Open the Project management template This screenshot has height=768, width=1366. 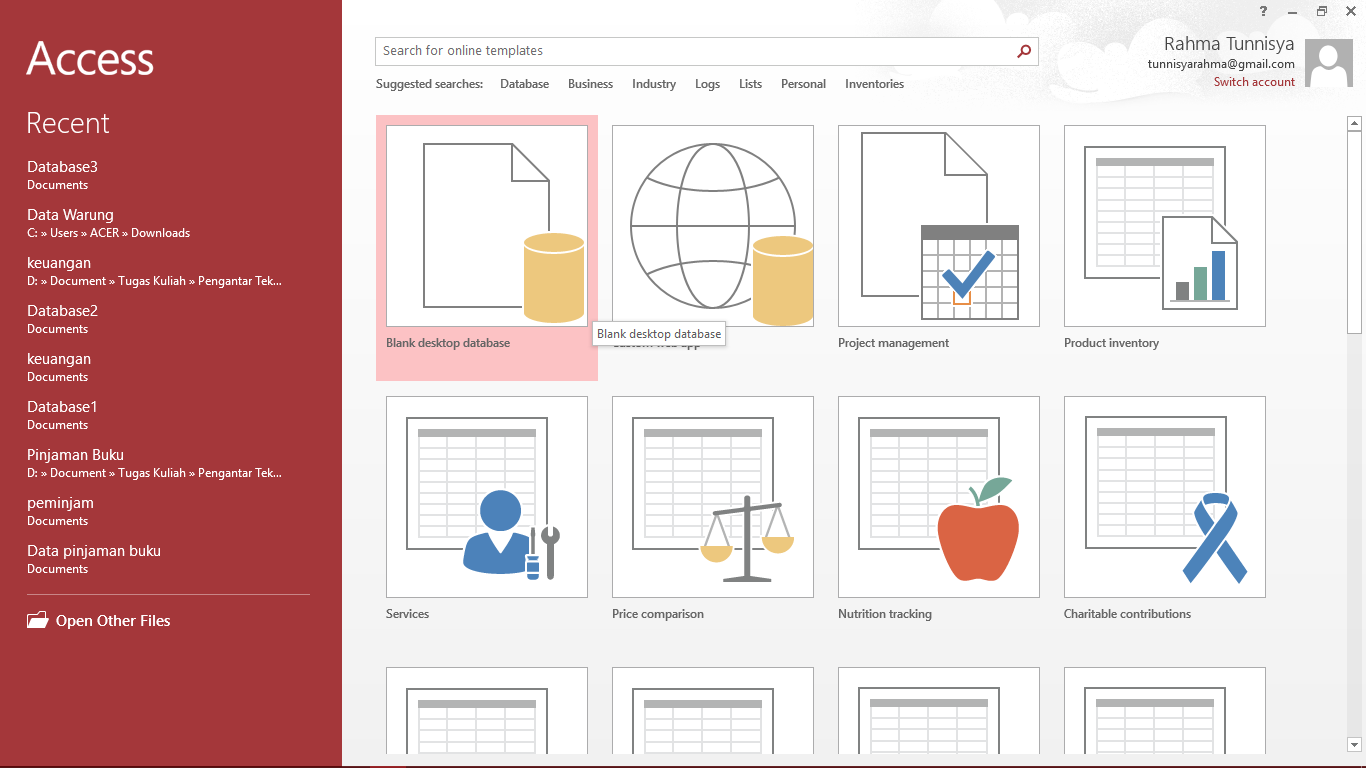(939, 226)
